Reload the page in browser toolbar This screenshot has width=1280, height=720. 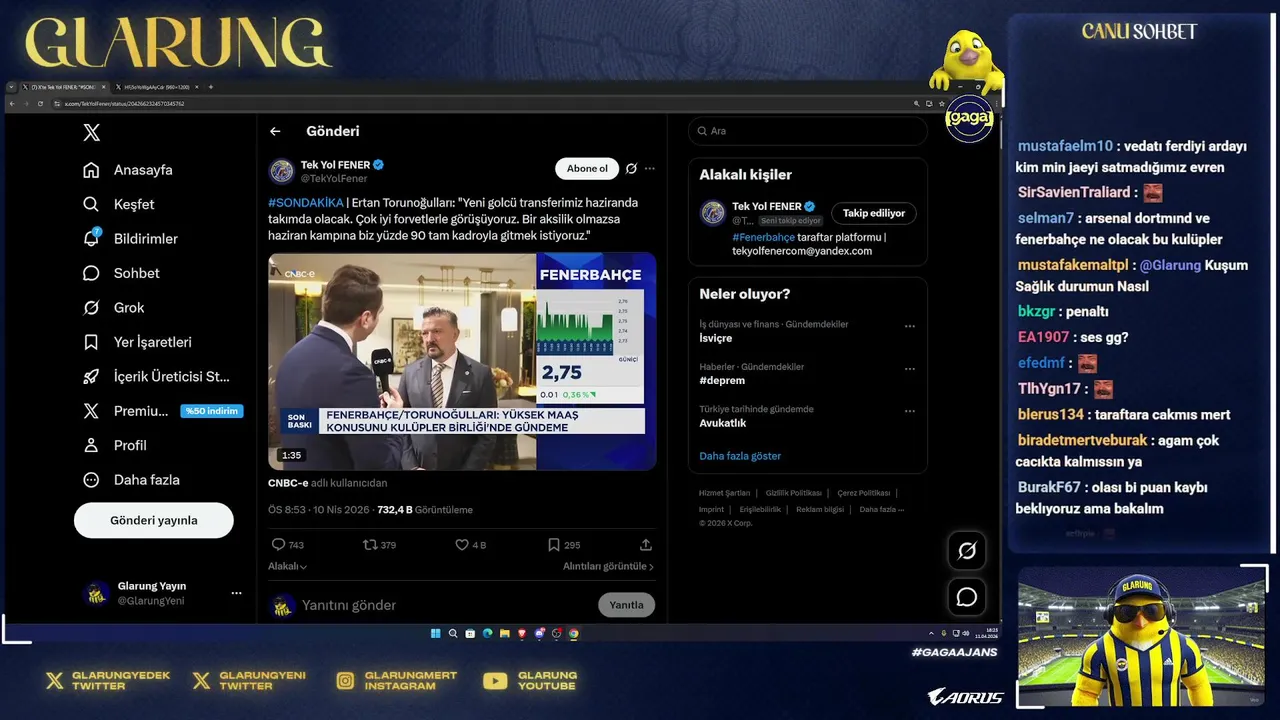click(40, 103)
